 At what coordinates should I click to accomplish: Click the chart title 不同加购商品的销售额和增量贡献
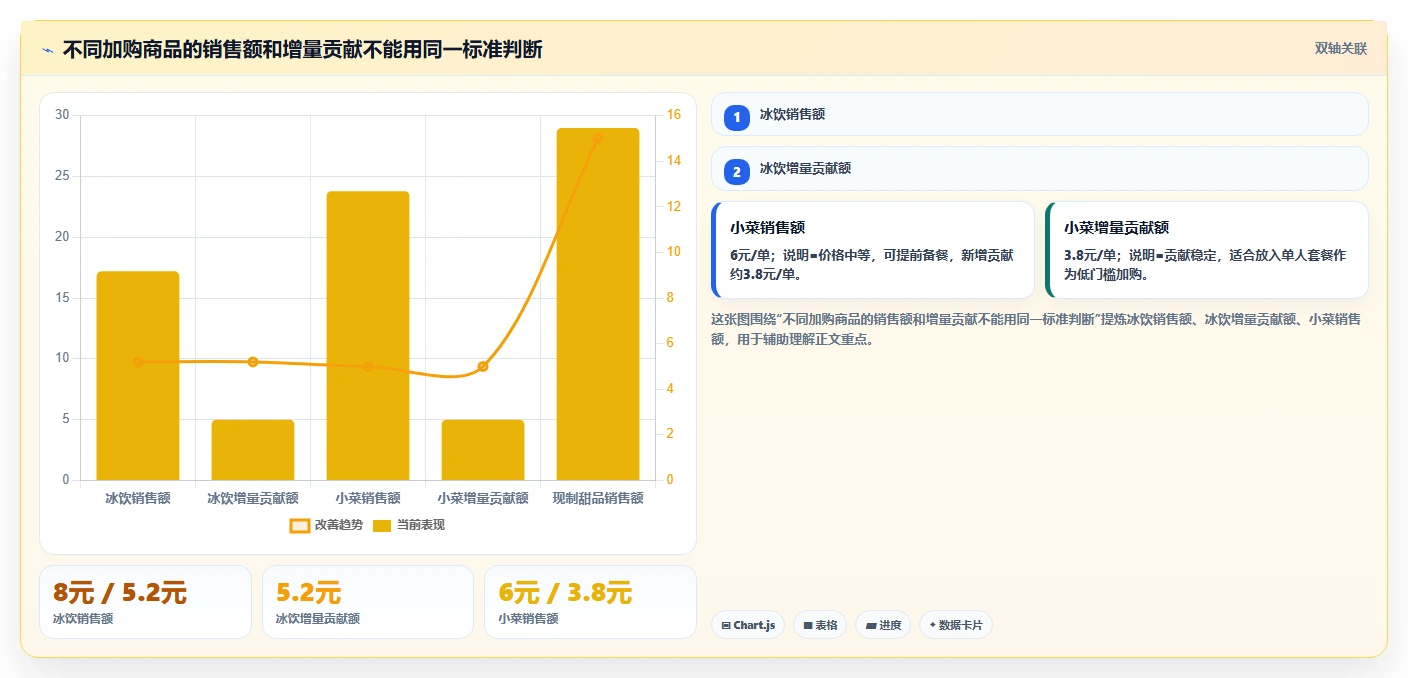click(302, 49)
